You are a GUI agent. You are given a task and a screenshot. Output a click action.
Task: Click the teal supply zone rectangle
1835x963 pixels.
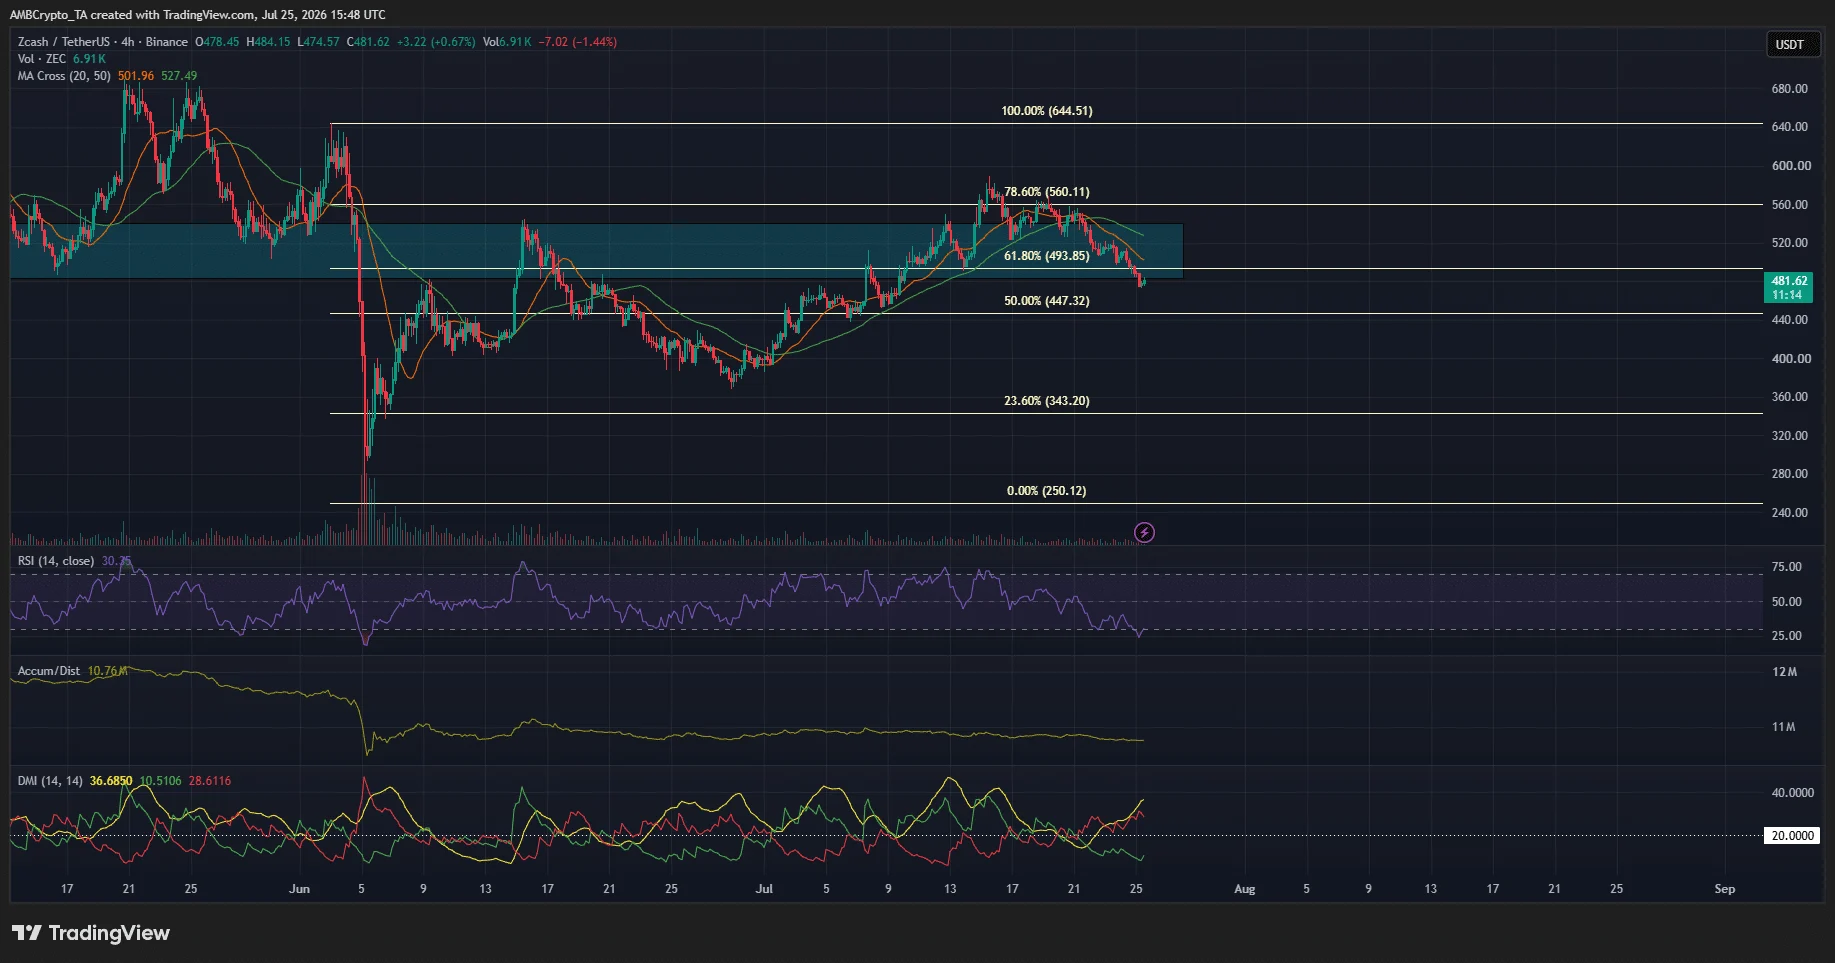(x=596, y=250)
